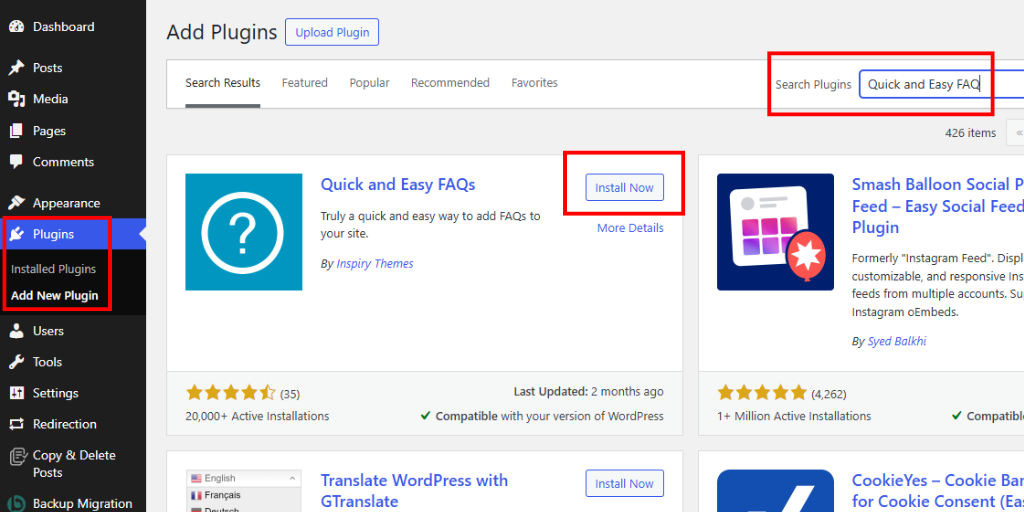Image resolution: width=1024 pixels, height=512 pixels.
Task: Switch to the Popular tab
Action: click(x=370, y=83)
